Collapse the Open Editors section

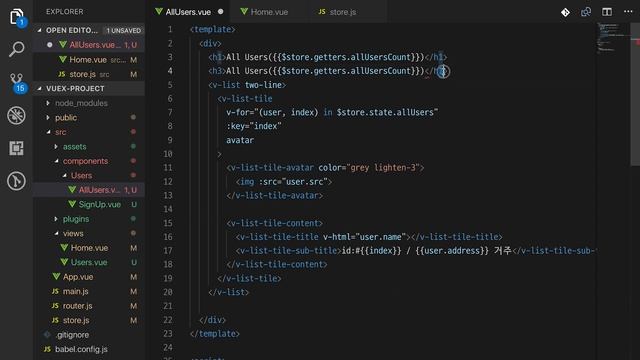point(40,30)
